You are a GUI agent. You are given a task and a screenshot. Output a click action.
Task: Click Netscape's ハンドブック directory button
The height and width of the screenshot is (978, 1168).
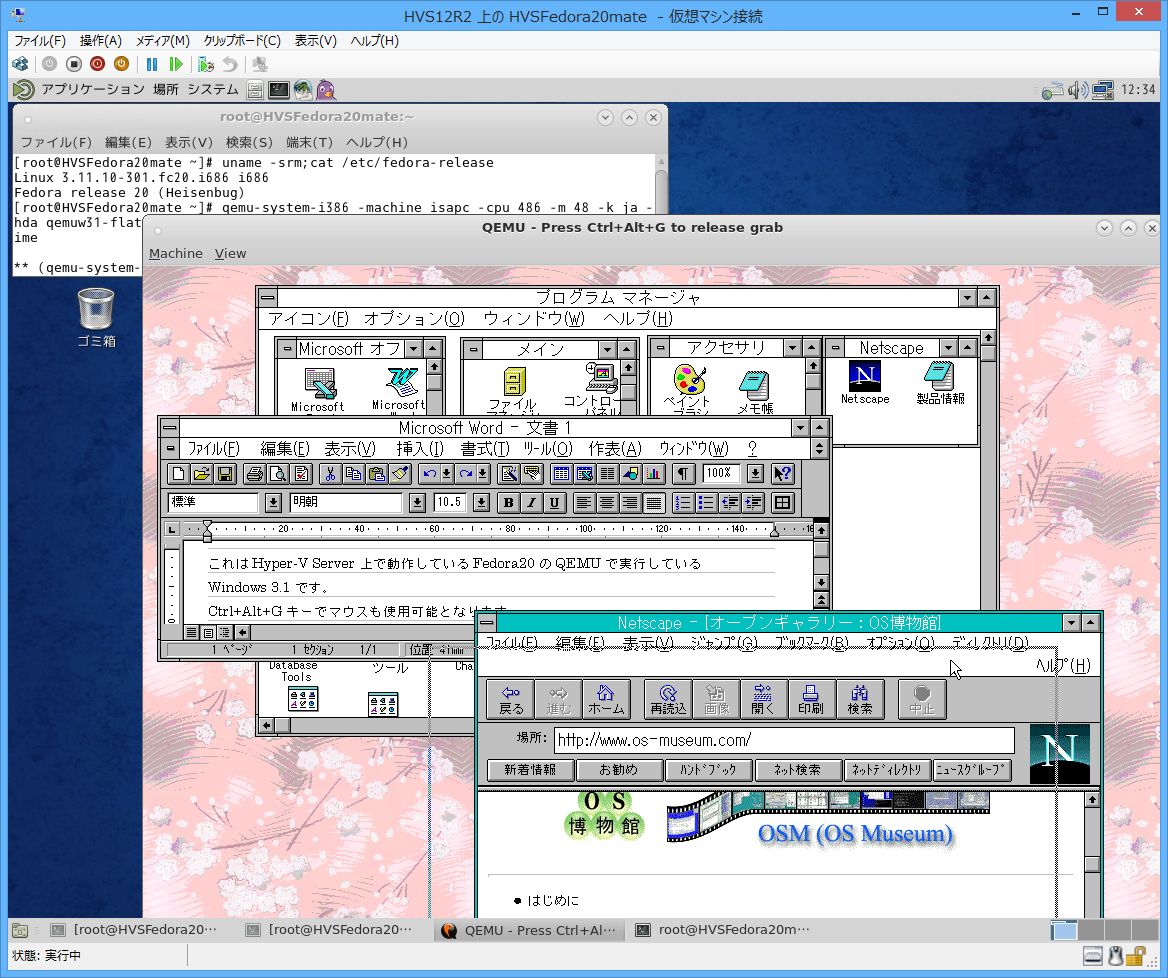708,769
